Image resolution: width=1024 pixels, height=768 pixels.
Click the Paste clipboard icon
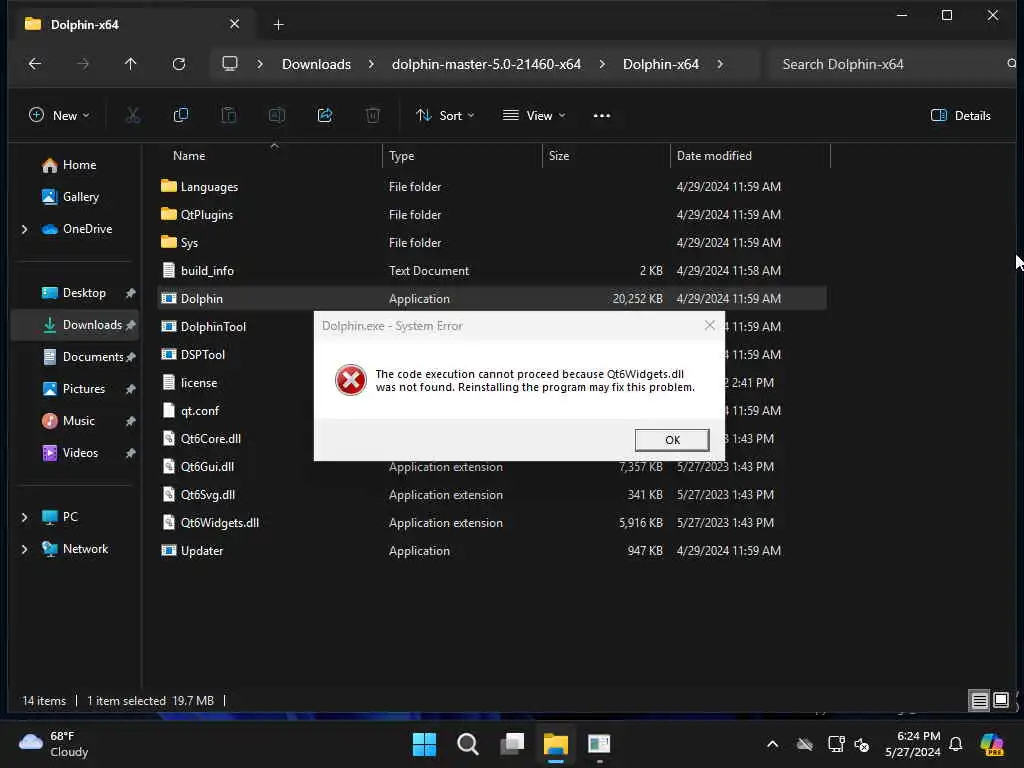point(229,116)
